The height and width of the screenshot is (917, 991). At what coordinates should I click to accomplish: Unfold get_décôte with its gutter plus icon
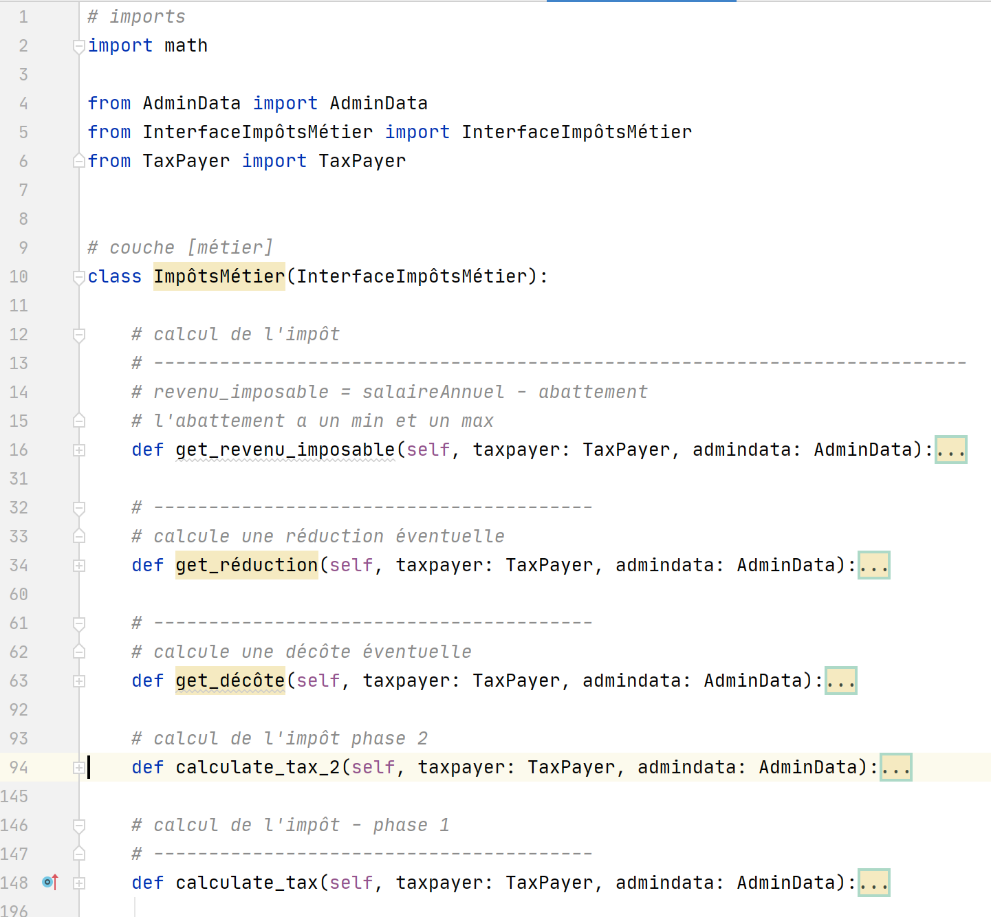tap(79, 682)
